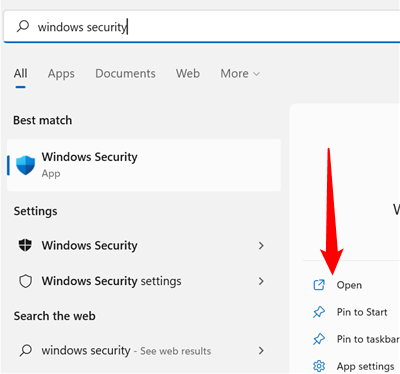Open the Windows Security settings result

[144, 281]
